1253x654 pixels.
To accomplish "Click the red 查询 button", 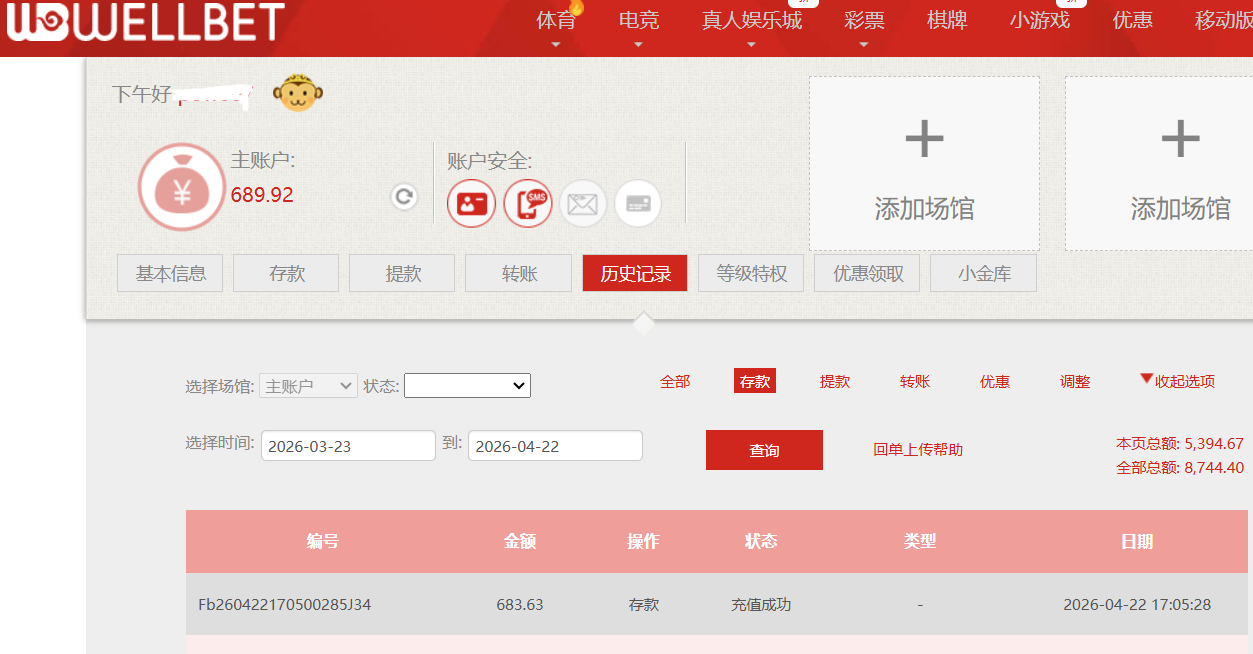I will coord(764,450).
